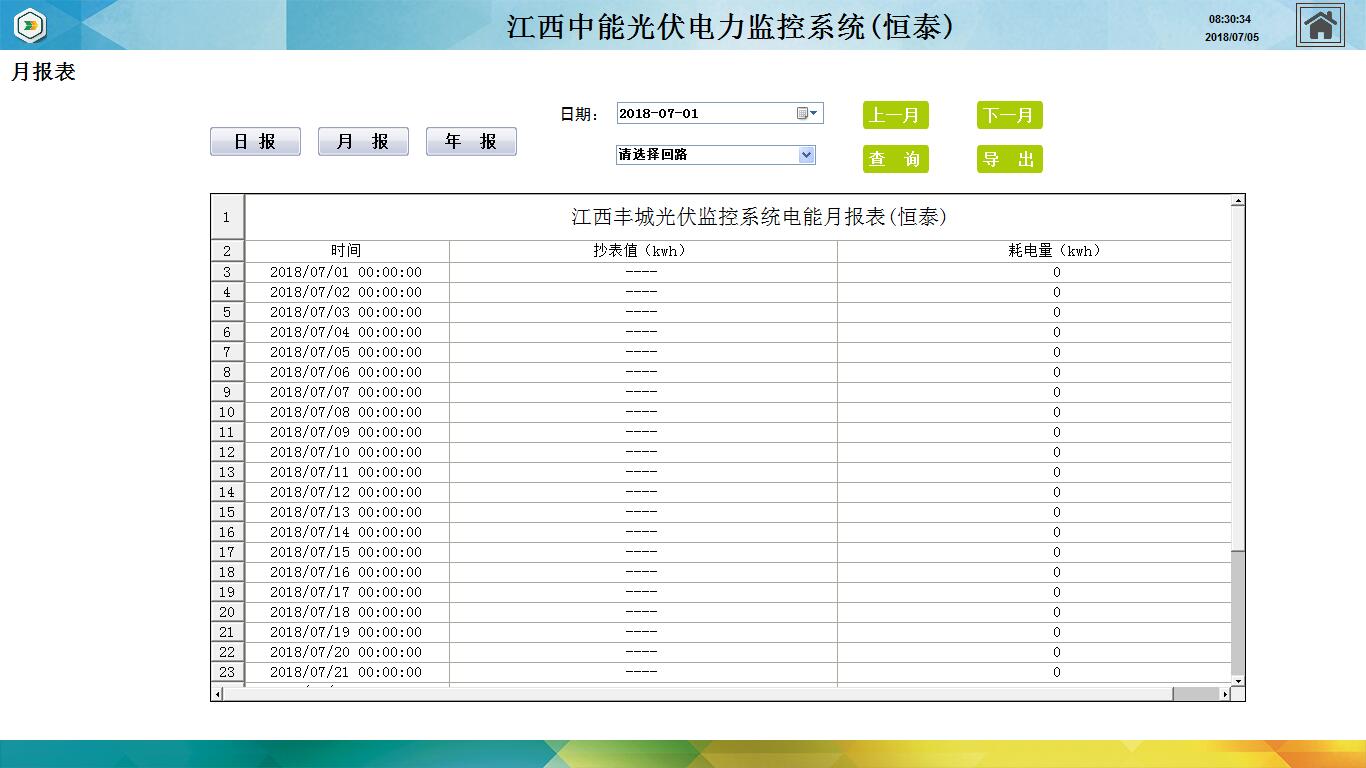Expand the 请选择回路 circuit dropdown
Image resolution: width=1366 pixels, height=768 pixels.
(806, 155)
